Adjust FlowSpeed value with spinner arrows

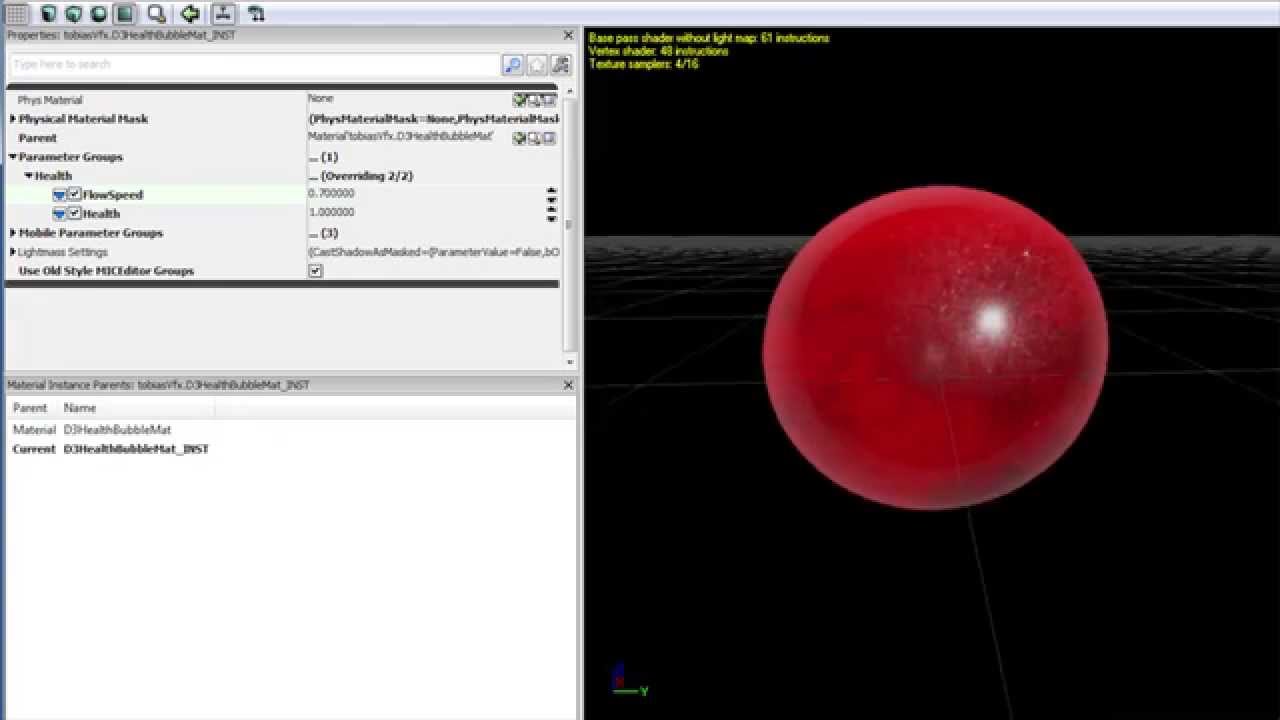click(x=551, y=194)
